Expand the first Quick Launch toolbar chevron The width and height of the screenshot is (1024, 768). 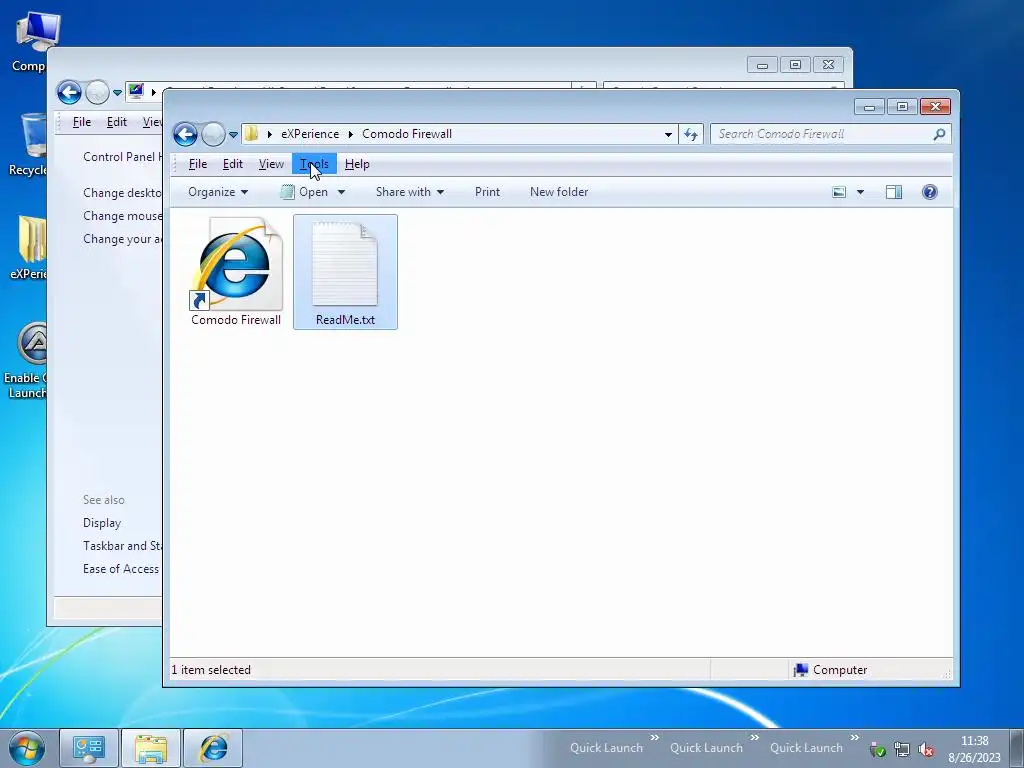click(654, 737)
